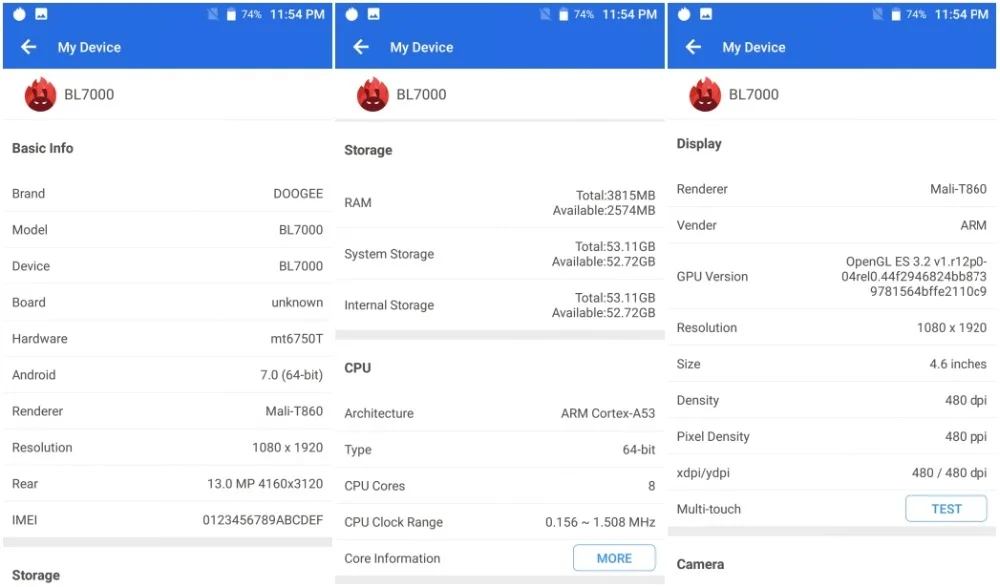Tap the battery icon in middle screen status bar
This screenshot has width=1000, height=587.
563,14
